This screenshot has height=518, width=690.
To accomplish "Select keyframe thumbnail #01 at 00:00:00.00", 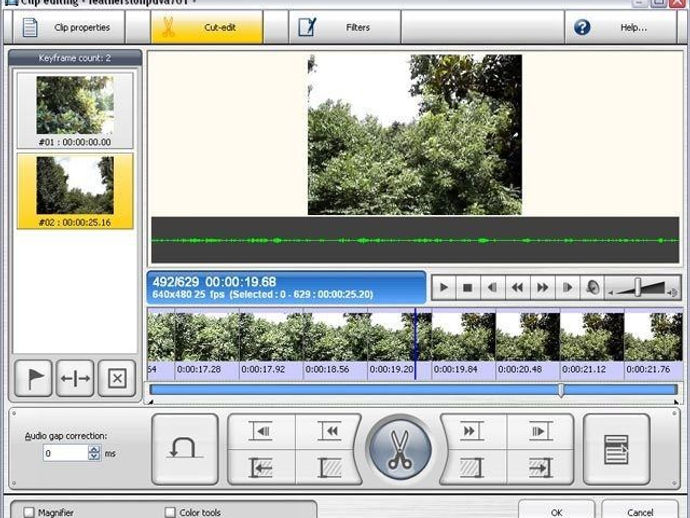I will click(x=75, y=110).
